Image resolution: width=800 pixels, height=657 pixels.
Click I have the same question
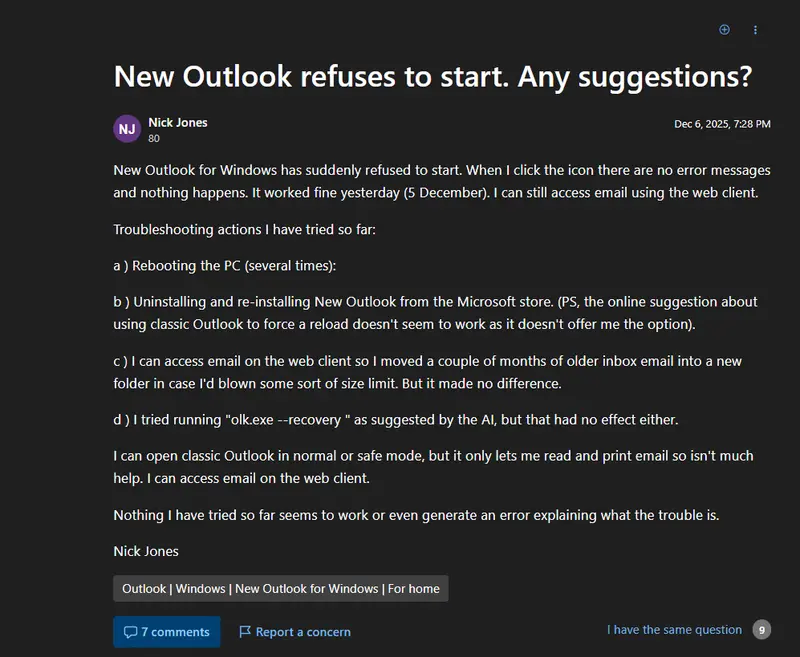(x=674, y=630)
